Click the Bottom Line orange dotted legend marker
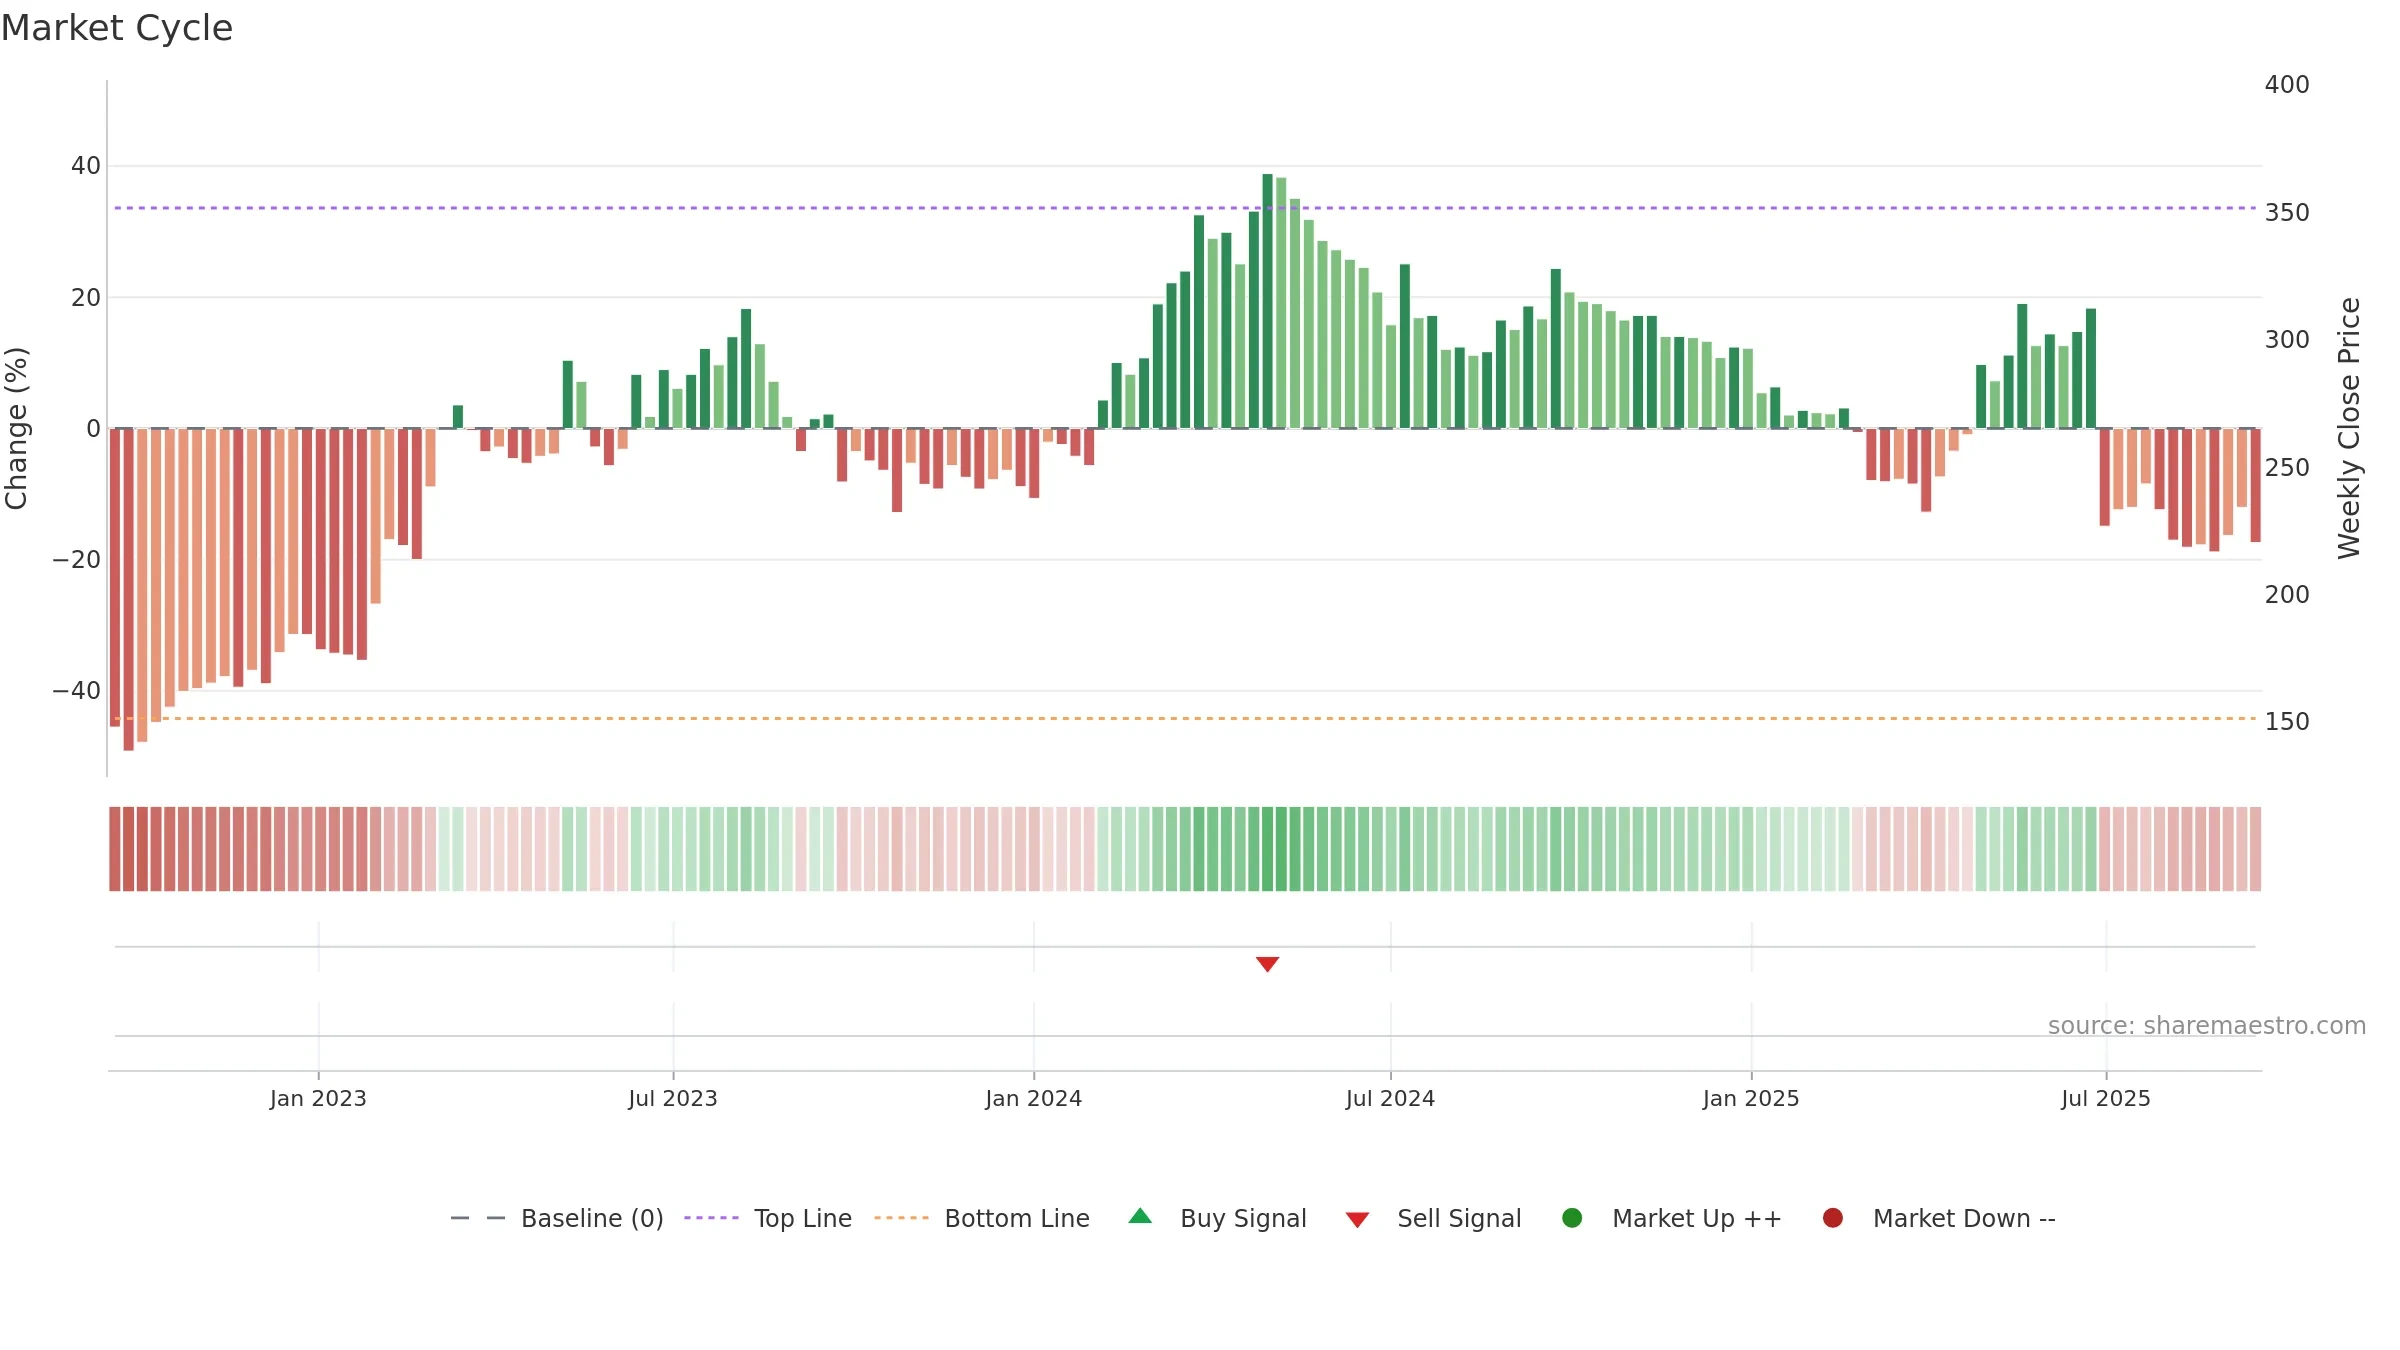 pyautogui.click(x=901, y=1218)
